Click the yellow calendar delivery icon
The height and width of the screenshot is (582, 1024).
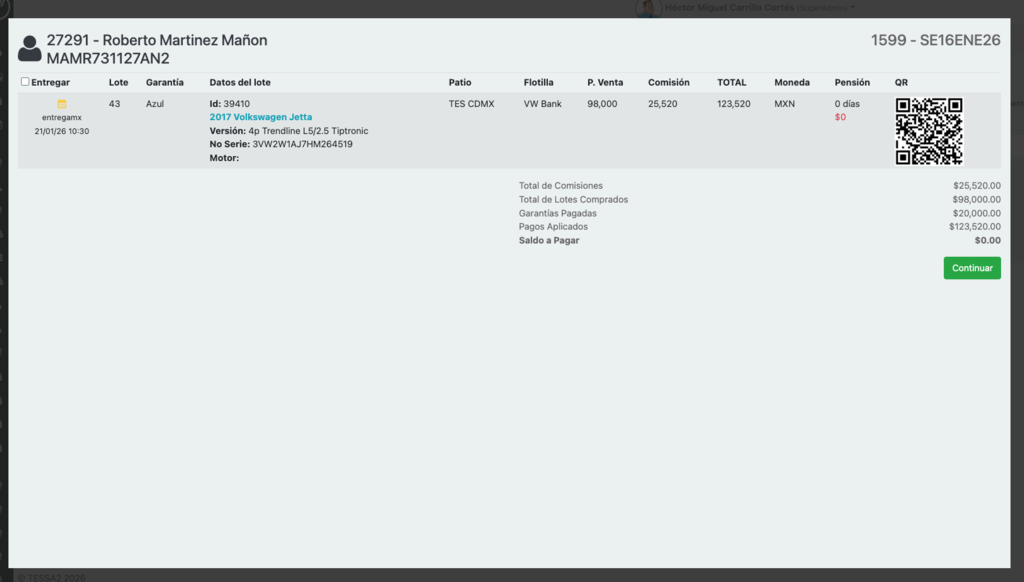tap(62, 104)
